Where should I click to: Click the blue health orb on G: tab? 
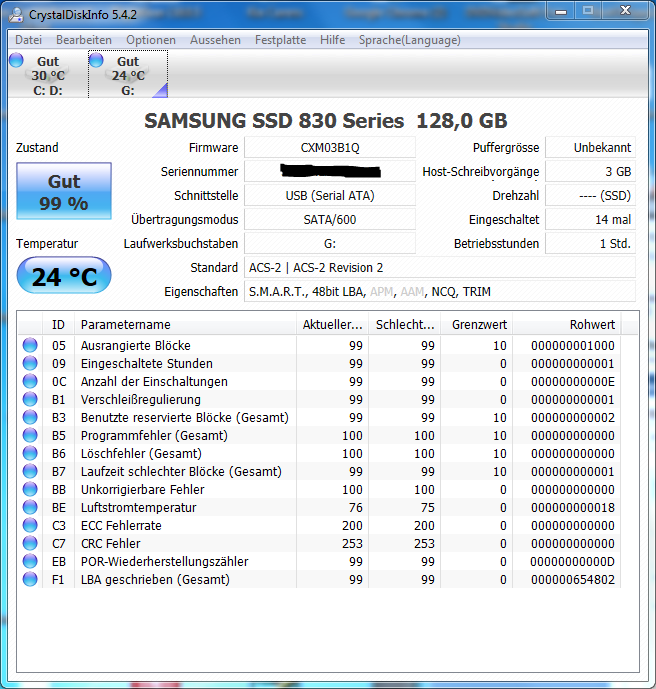(96, 60)
